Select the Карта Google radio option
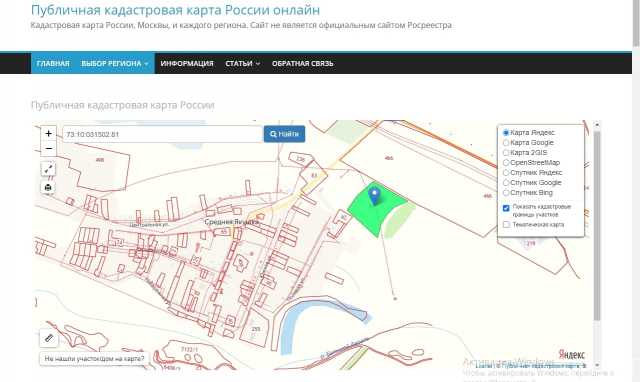 pyautogui.click(x=506, y=142)
